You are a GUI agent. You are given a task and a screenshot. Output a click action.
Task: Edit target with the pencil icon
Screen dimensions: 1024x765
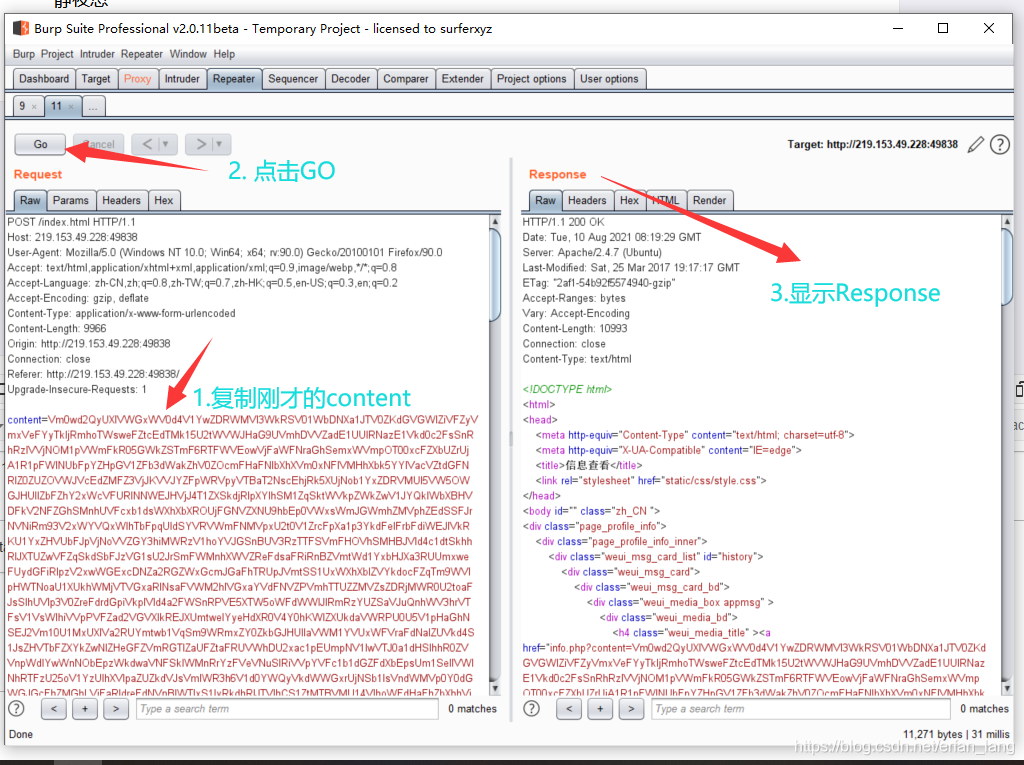tap(976, 144)
